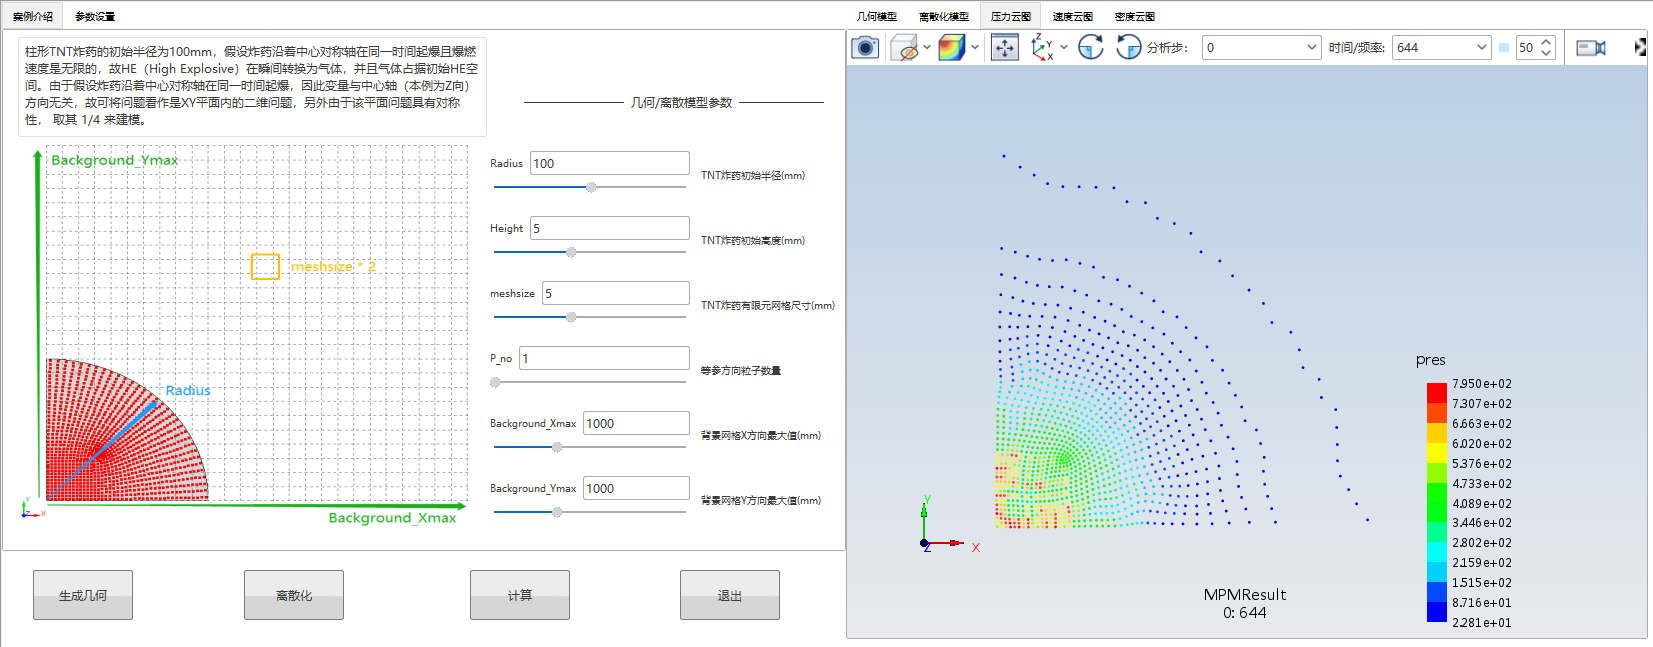Increase the 50 spinner value
Viewport: 1653px width, 647px height.
pyautogui.click(x=1546, y=42)
